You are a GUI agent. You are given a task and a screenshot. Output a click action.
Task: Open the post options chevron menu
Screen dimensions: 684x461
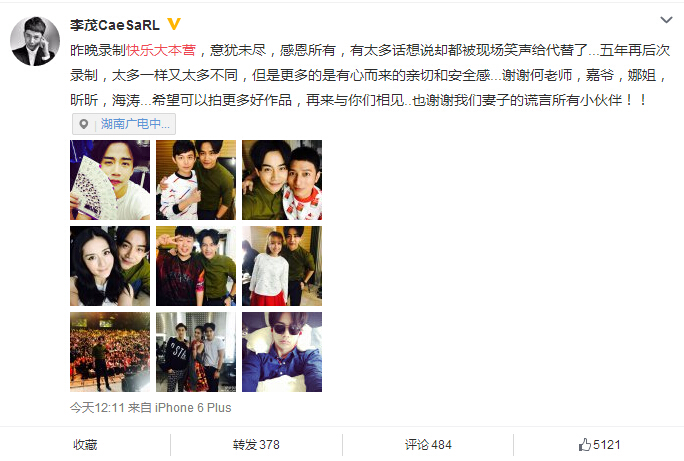click(666, 20)
